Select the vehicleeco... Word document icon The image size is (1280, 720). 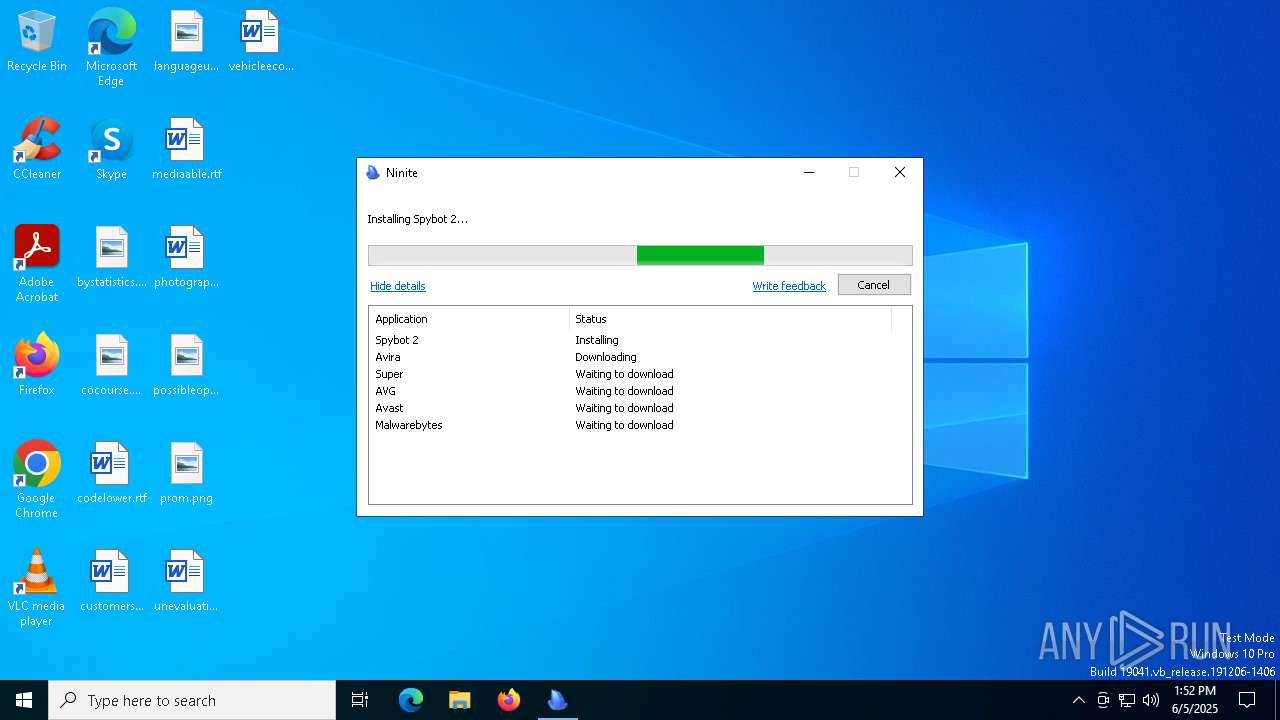pyautogui.click(x=261, y=42)
